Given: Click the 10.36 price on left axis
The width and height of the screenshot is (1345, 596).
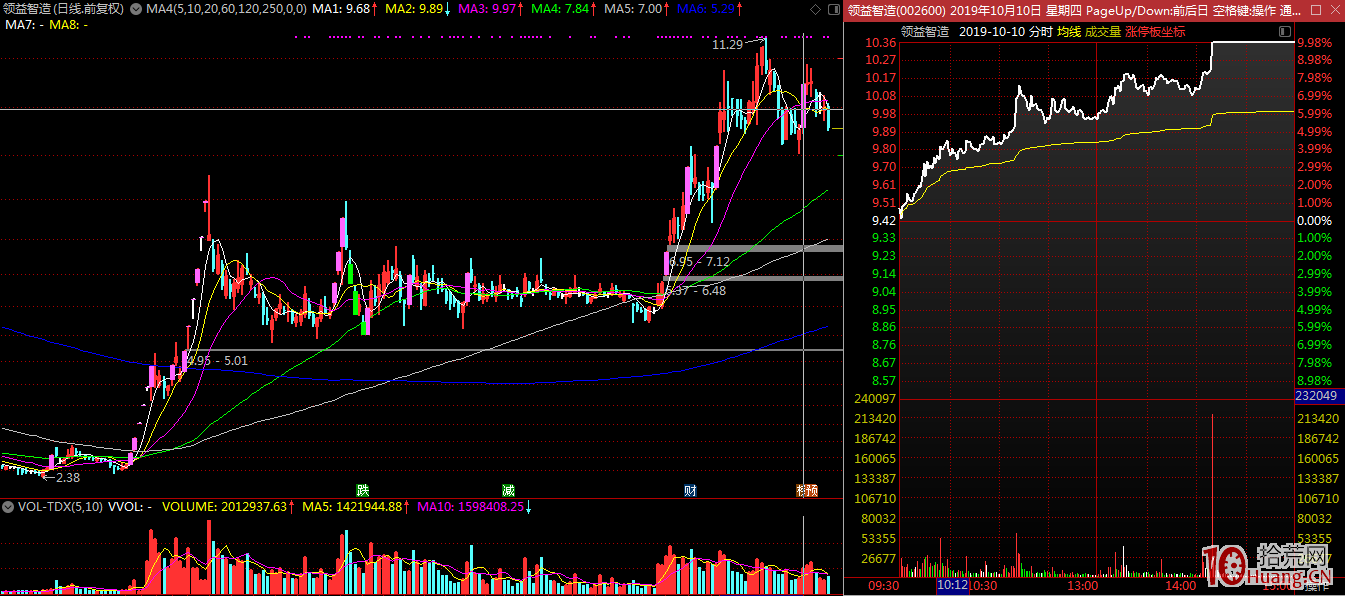Looking at the screenshot, I should 880,43.
